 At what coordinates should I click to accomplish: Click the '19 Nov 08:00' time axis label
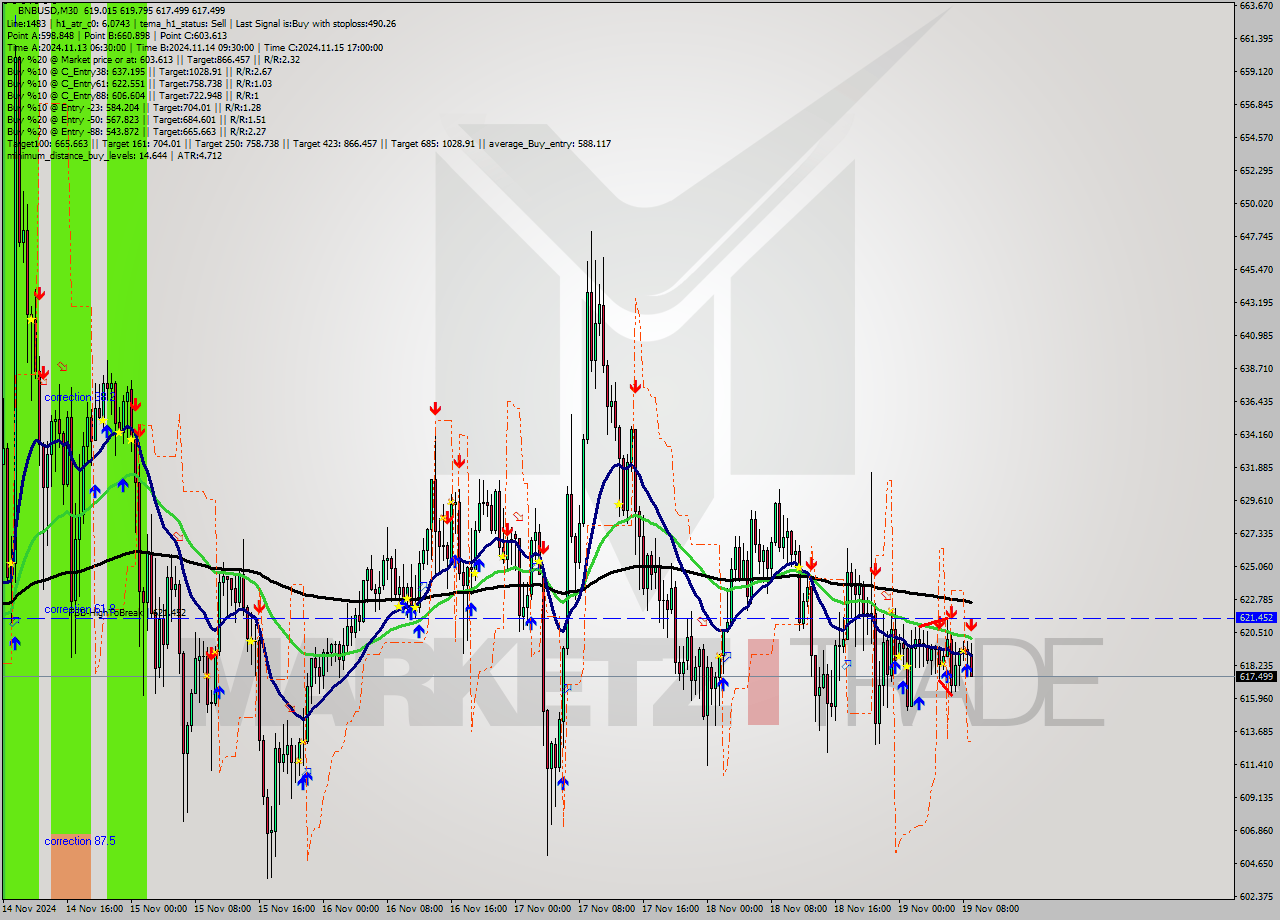click(990, 909)
